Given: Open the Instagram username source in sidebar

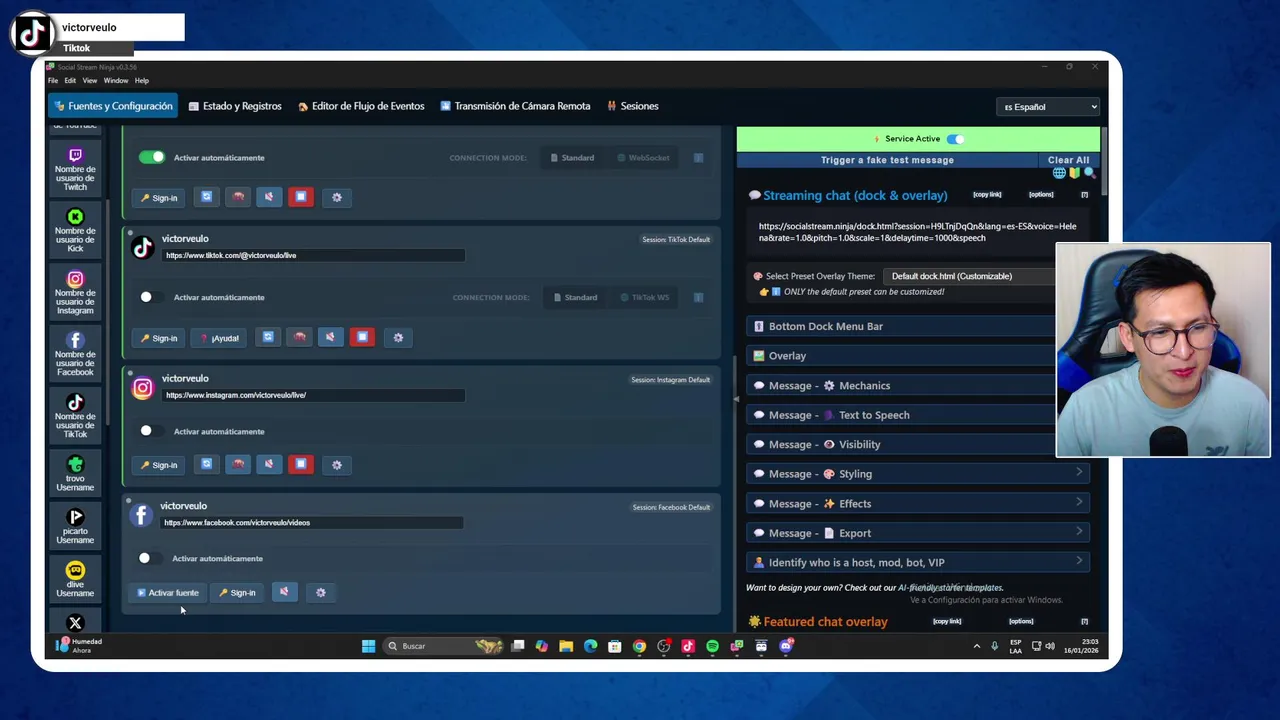Looking at the screenshot, I should (x=75, y=292).
